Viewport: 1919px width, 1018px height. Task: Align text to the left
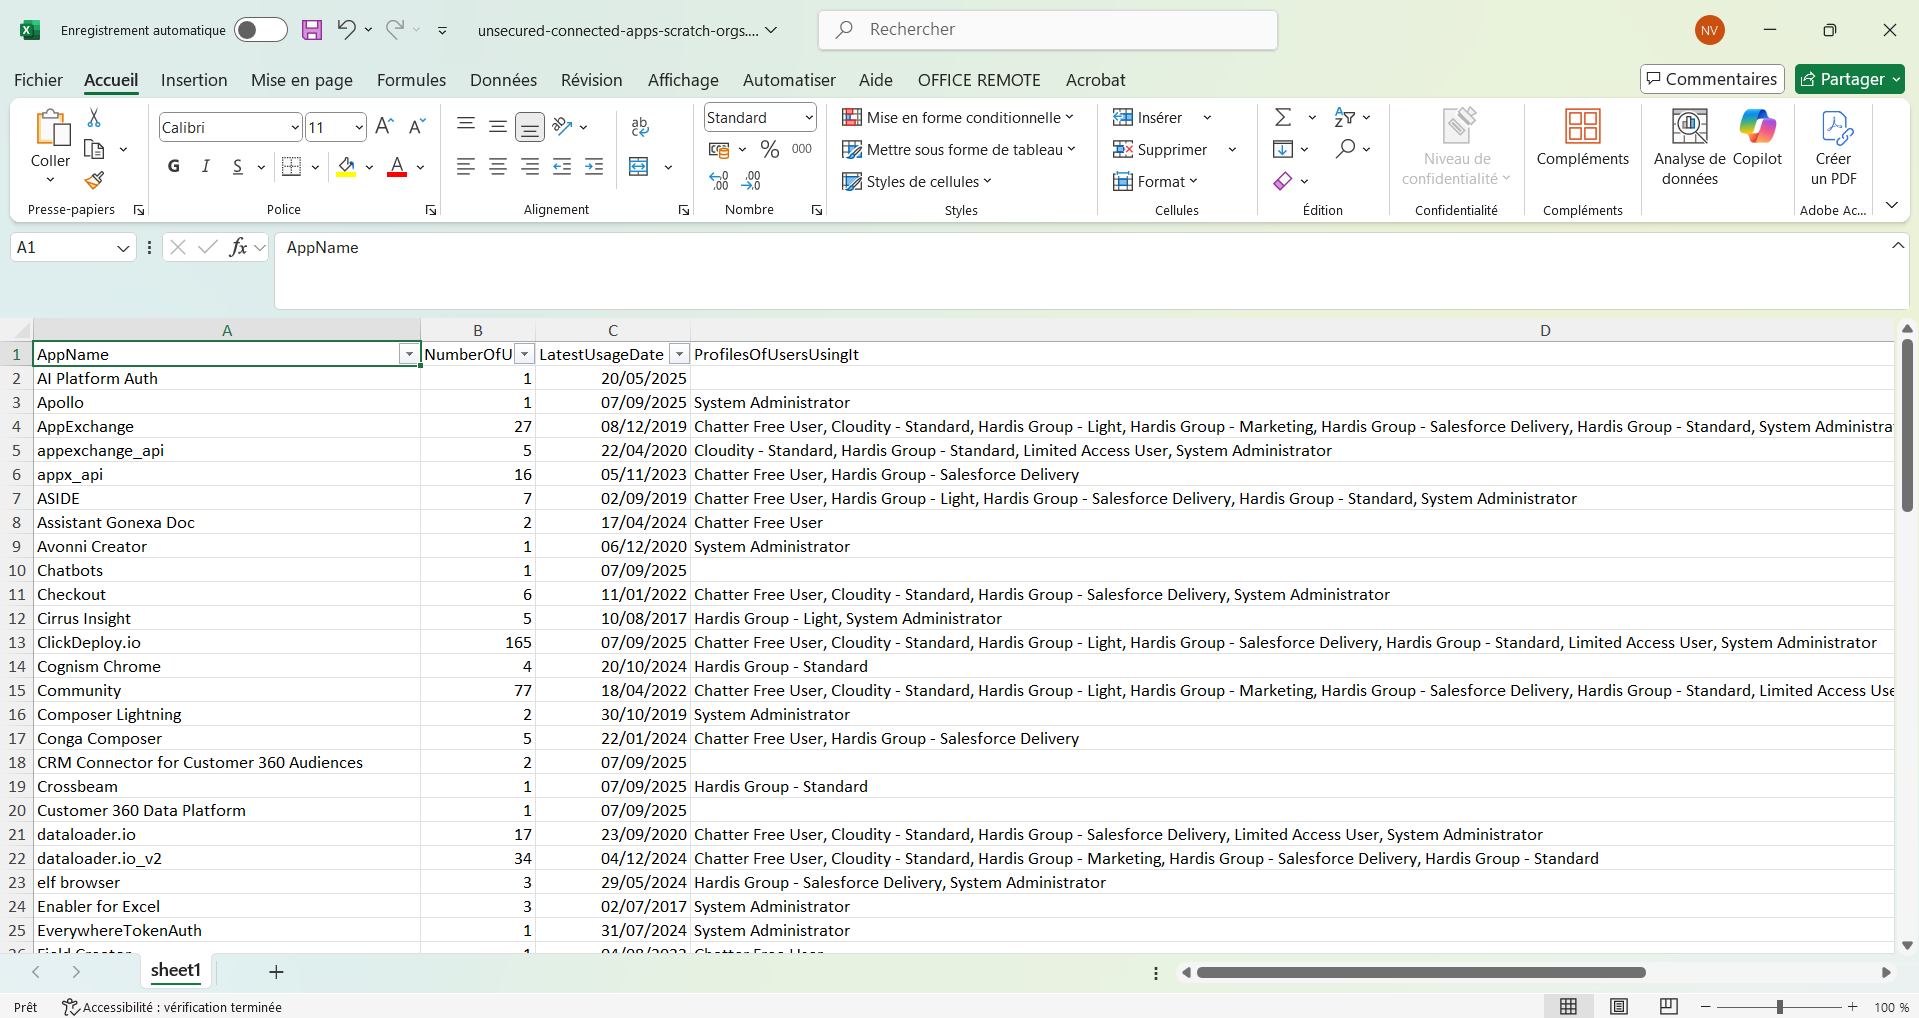465,166
